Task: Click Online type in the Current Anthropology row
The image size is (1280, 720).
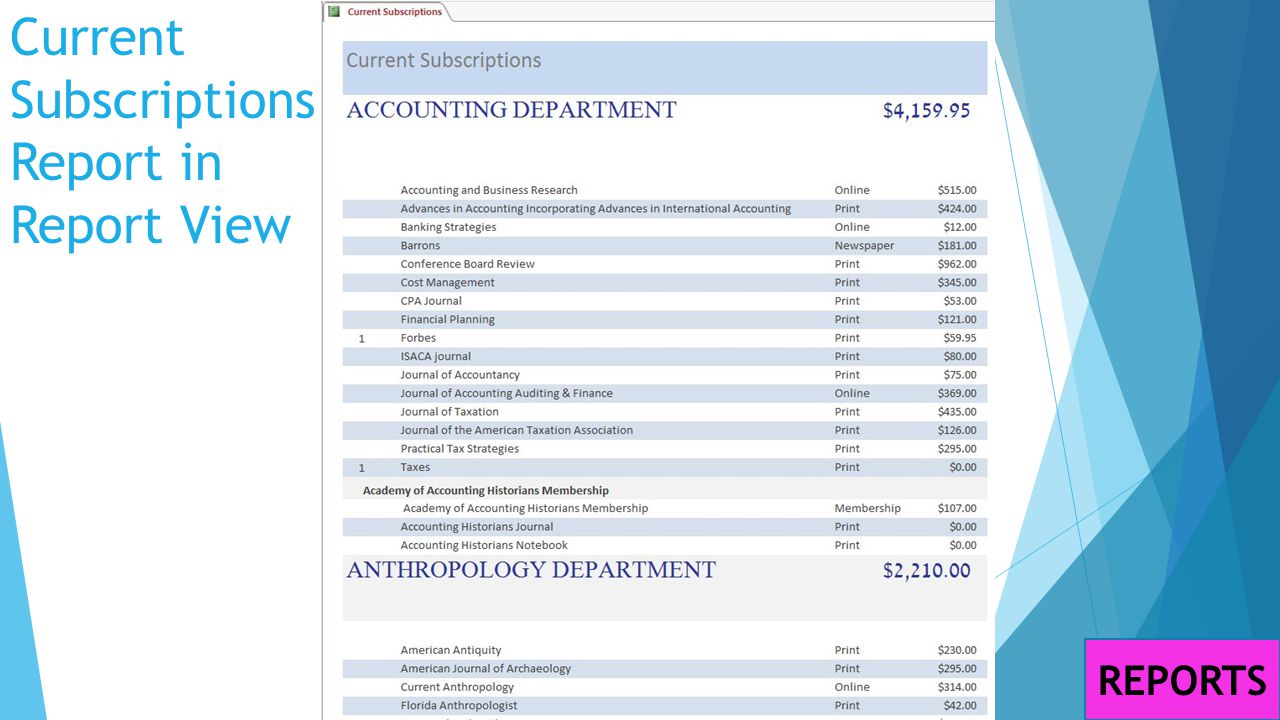Action: click(852, 687)
